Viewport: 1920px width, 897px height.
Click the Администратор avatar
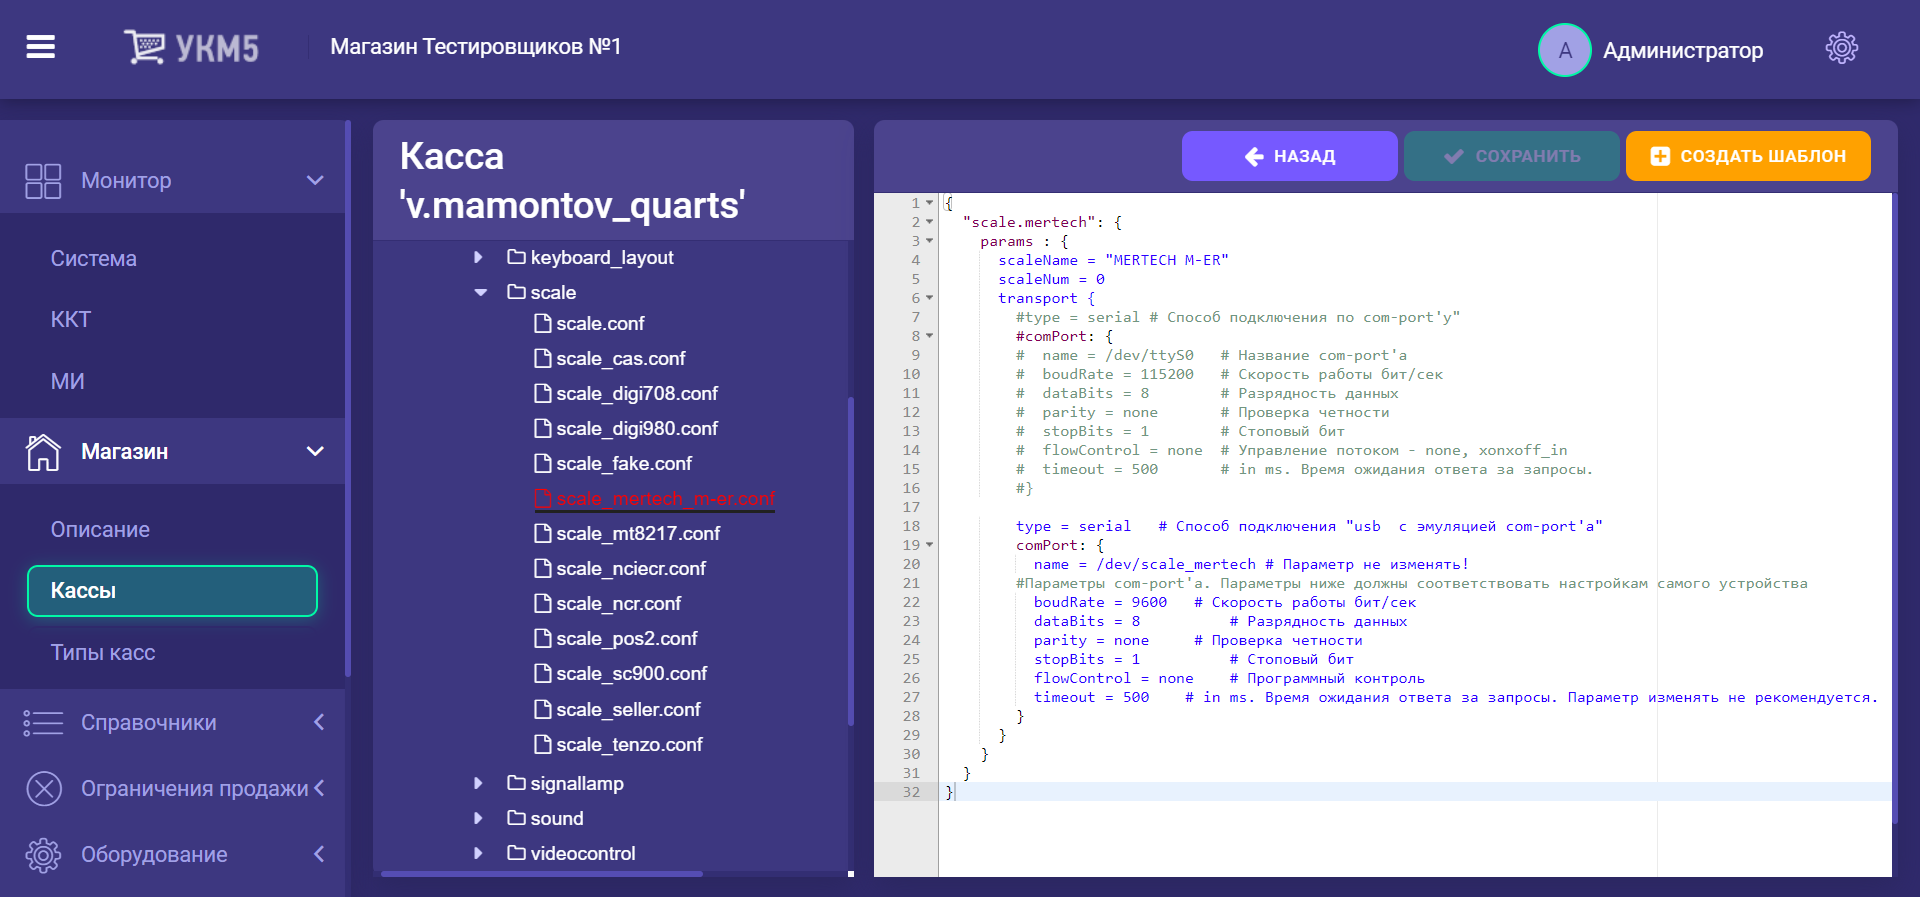pos(1564,50)
